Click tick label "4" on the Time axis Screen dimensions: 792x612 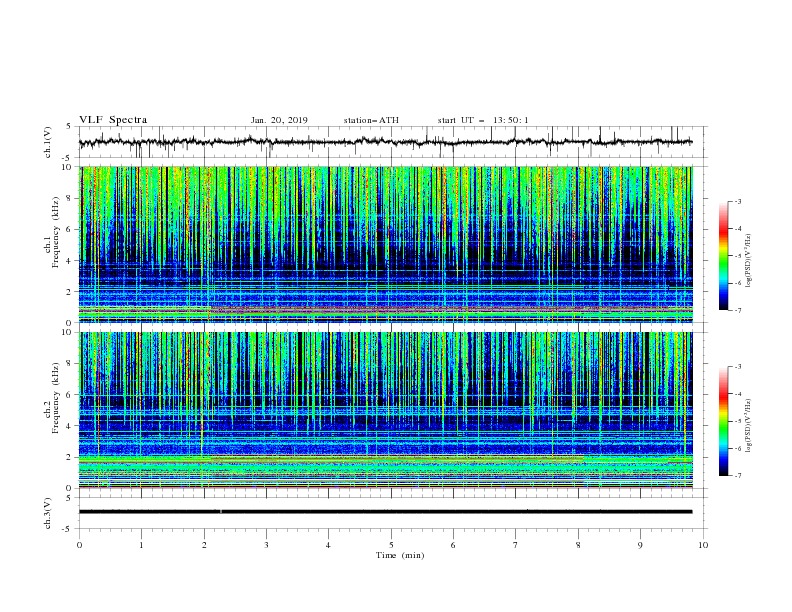click(x=329, y=545)
